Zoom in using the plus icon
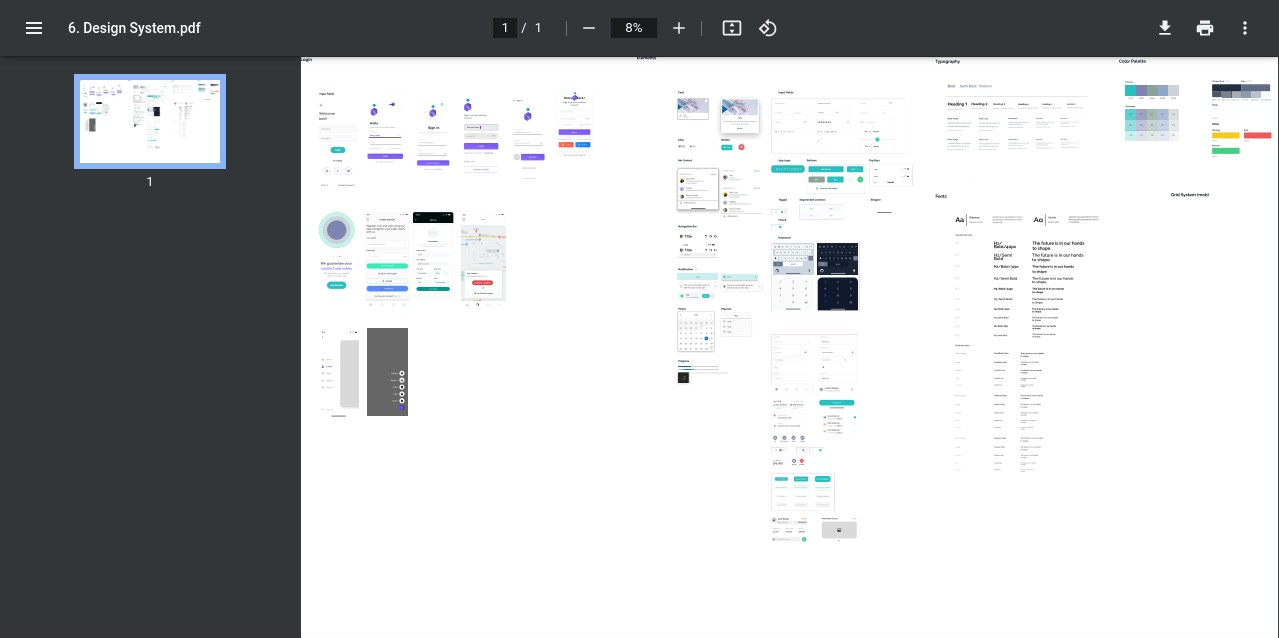 tap(679, 28)
